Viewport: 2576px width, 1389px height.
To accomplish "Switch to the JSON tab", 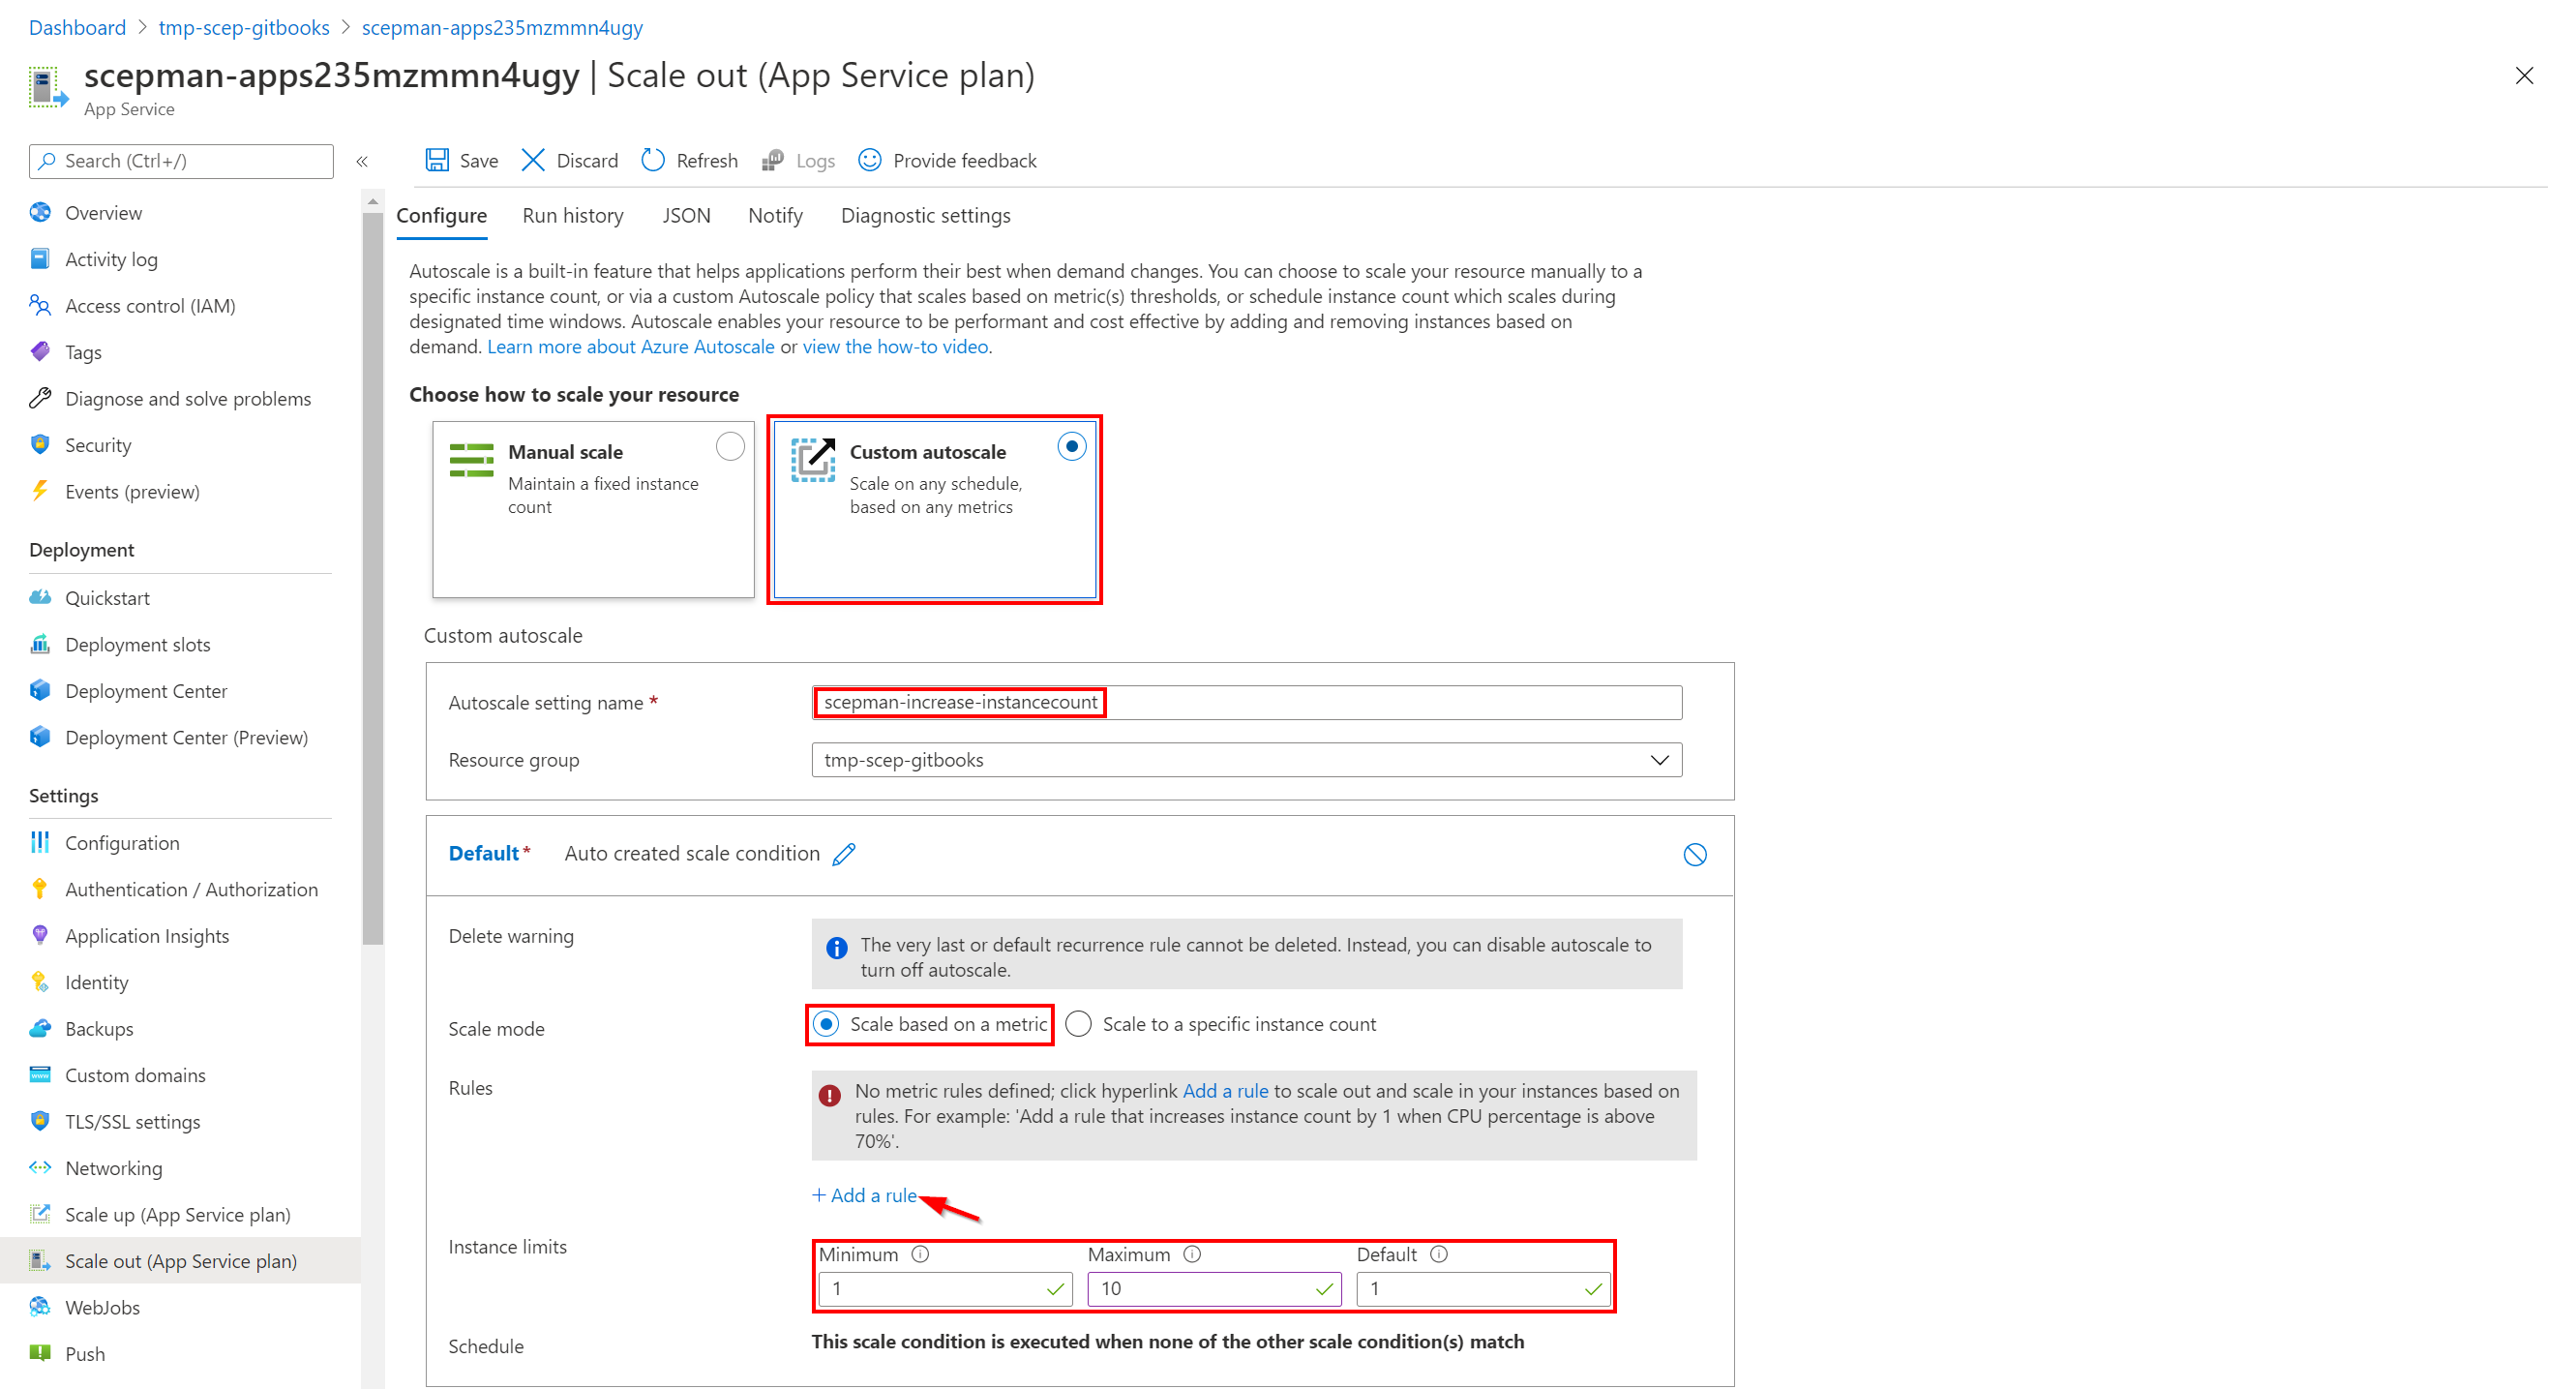I will (686, 216).
